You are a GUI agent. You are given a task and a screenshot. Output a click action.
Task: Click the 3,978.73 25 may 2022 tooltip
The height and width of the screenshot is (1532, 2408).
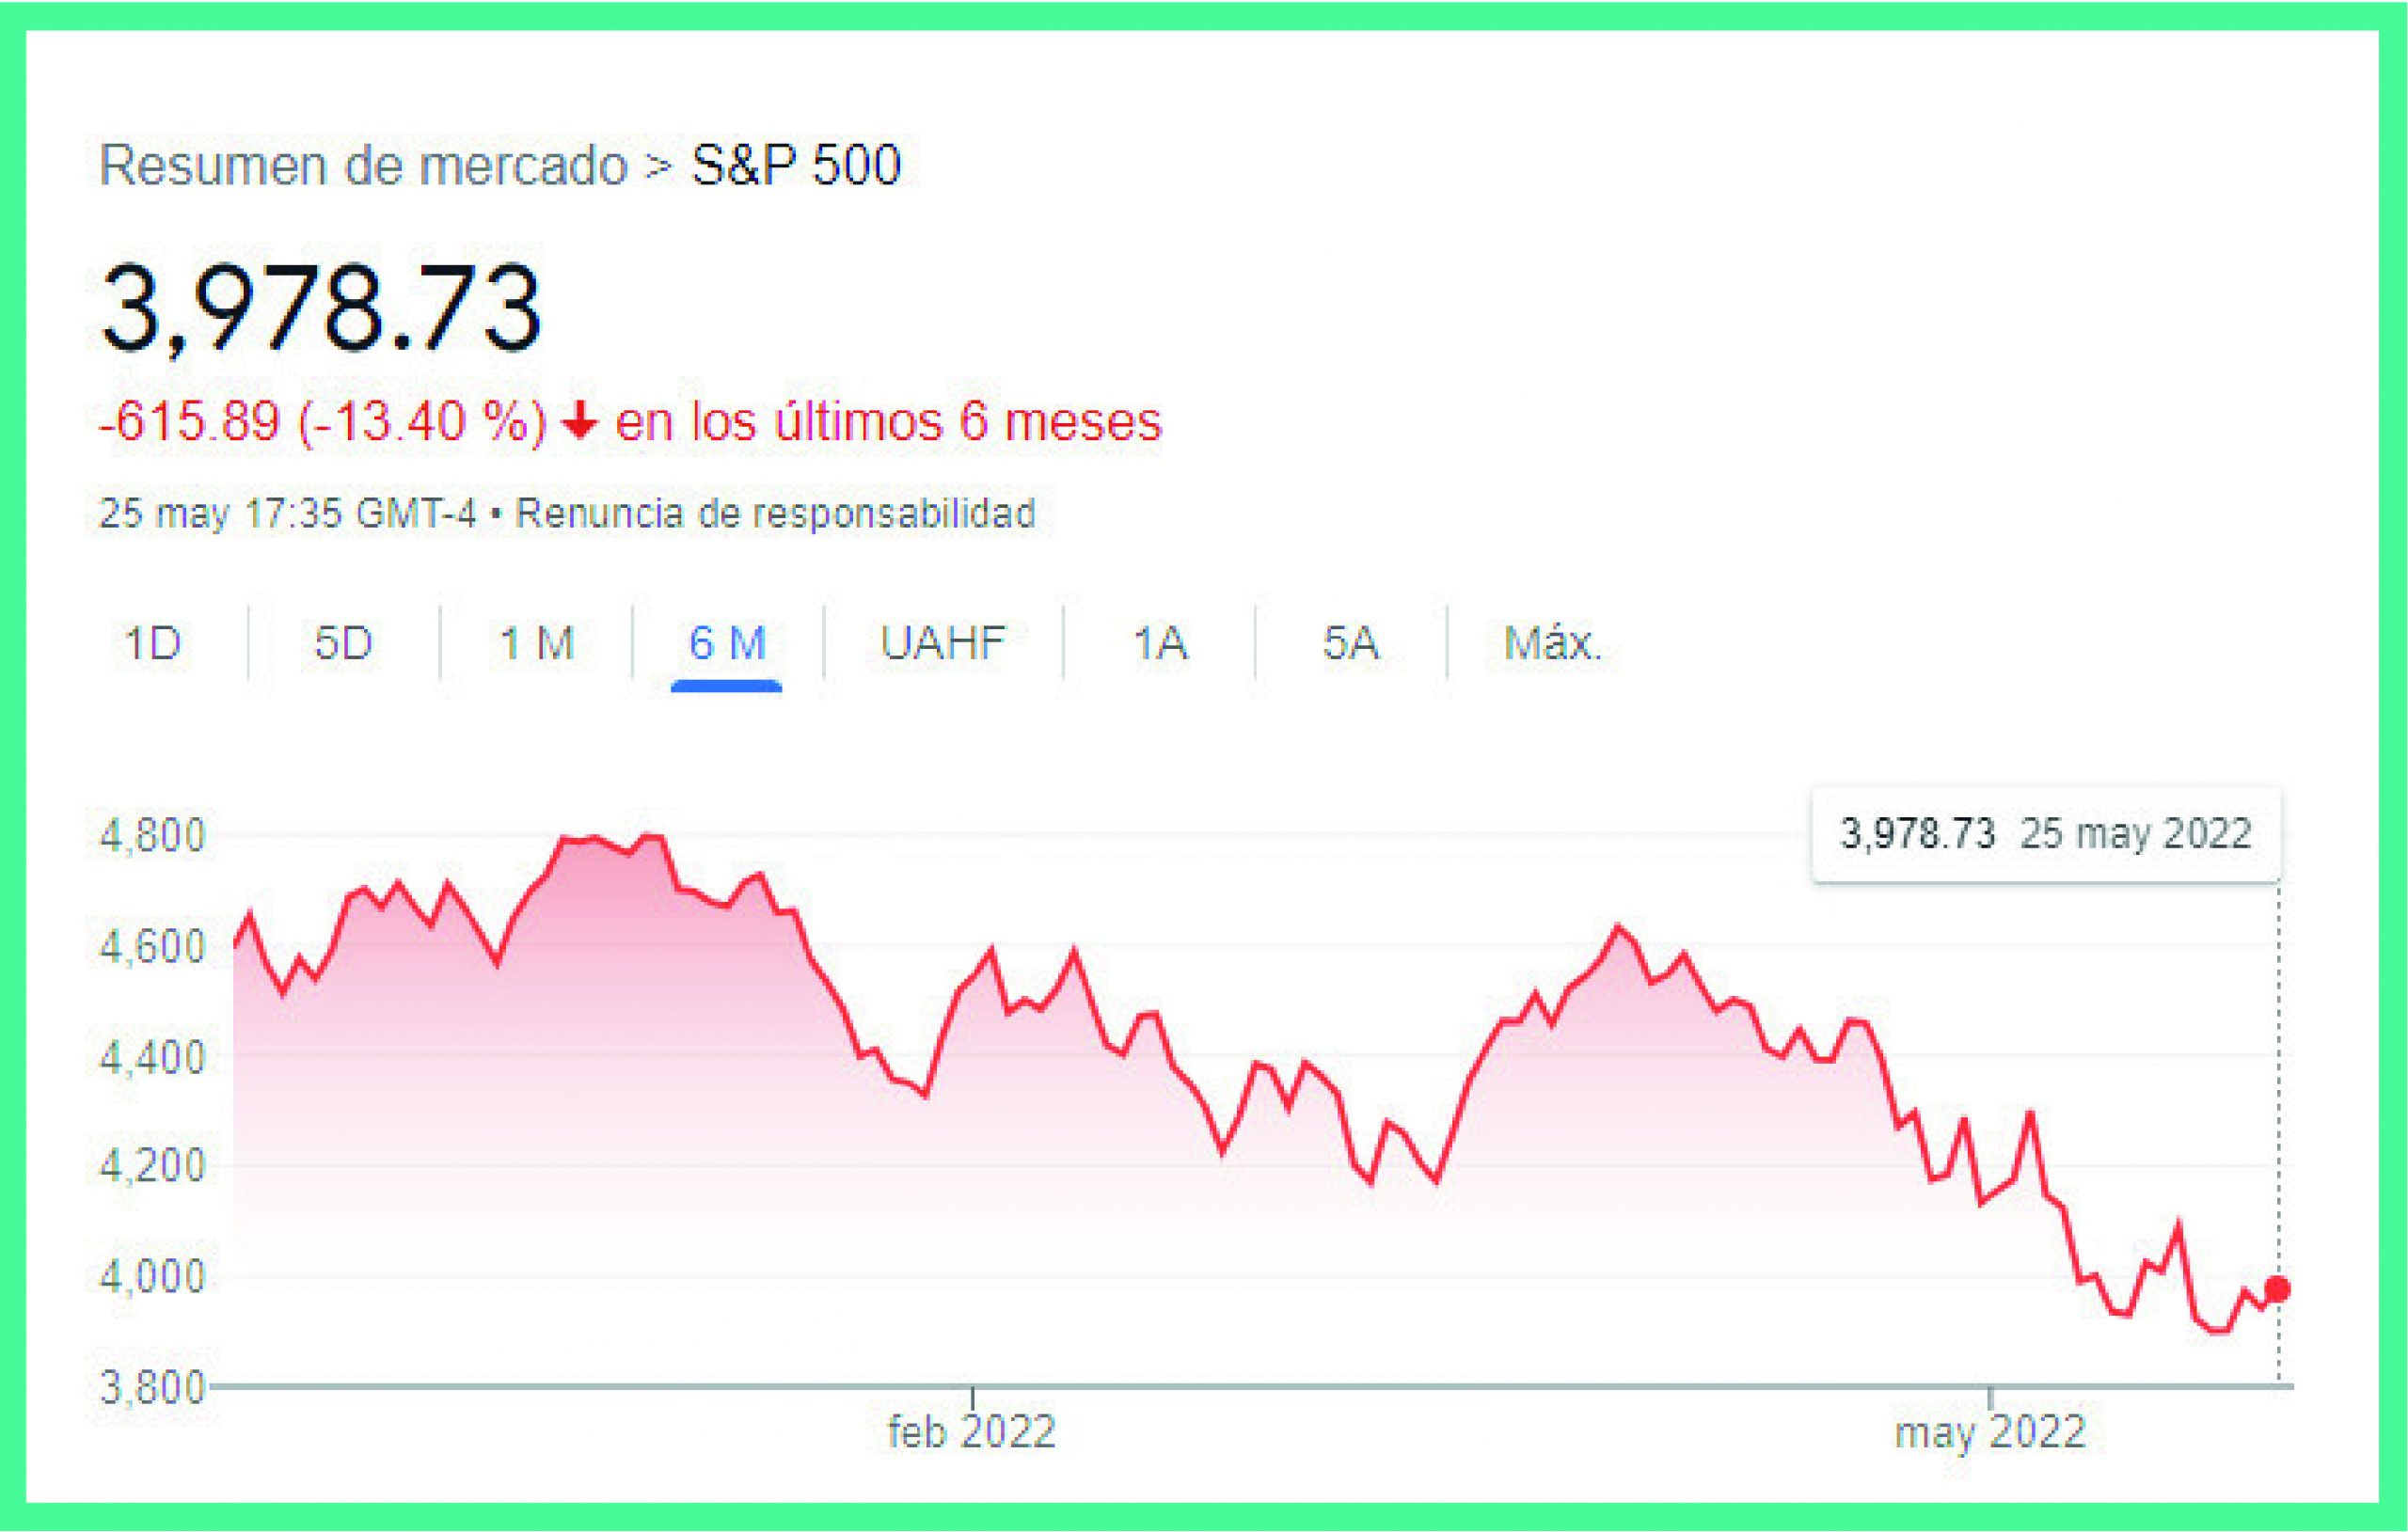tap(2045, 834)
